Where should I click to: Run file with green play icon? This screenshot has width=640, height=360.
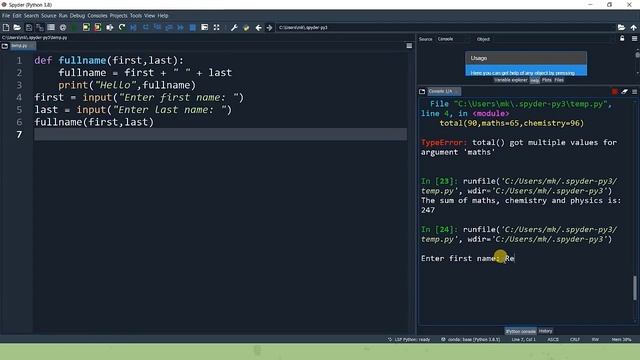74,27
